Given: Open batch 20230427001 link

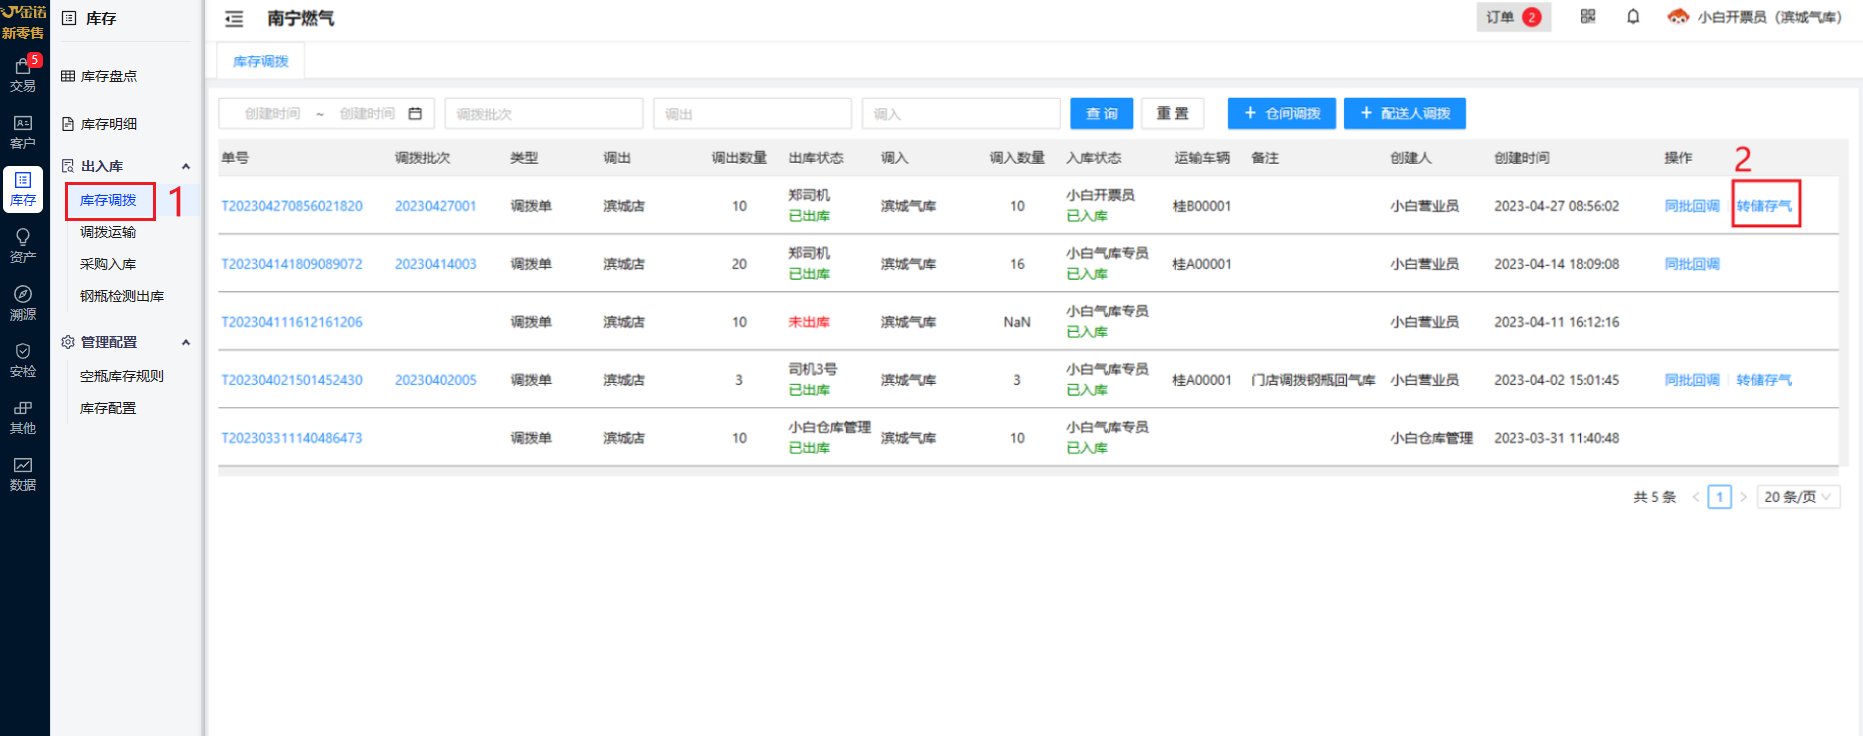Looking at the screenshot, I should pyautogui.click(x=436, y=206).
